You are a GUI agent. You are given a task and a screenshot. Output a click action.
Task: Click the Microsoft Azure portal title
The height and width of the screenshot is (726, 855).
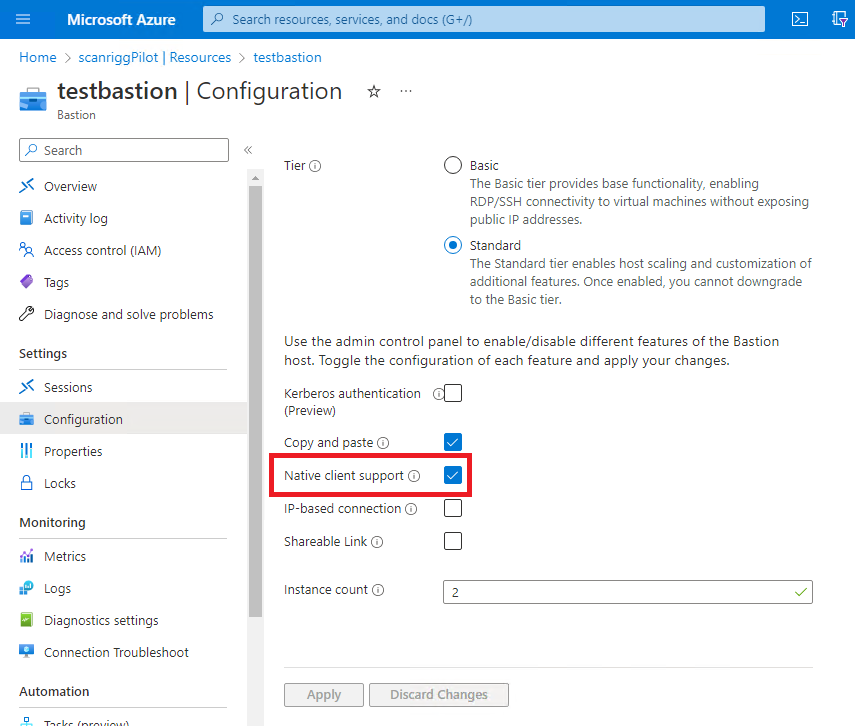(x=121, y=20)
